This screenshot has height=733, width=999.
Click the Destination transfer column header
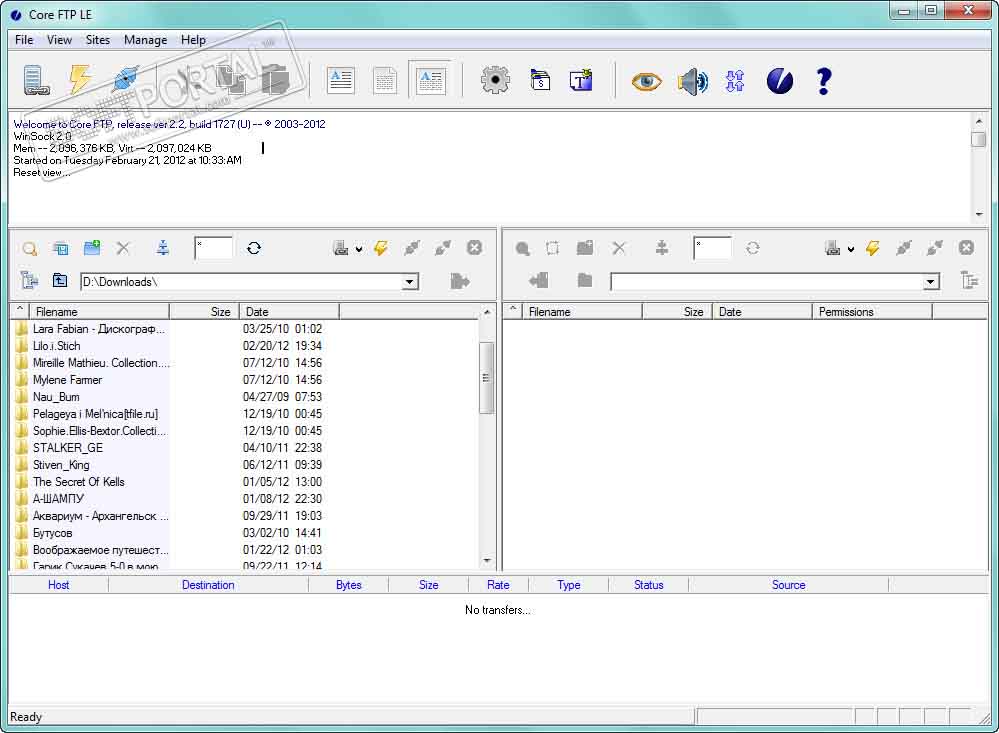pos(208,585)
